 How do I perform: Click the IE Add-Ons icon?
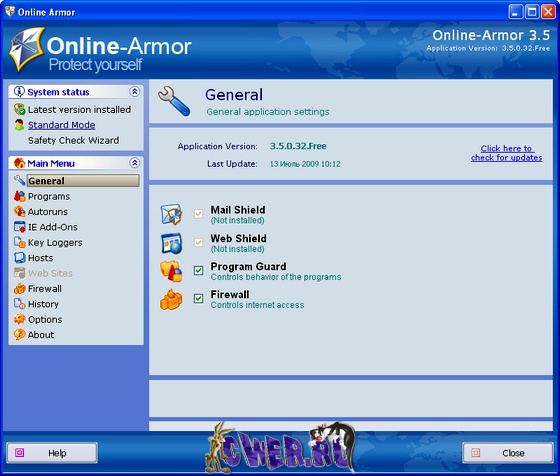[19, 227]
